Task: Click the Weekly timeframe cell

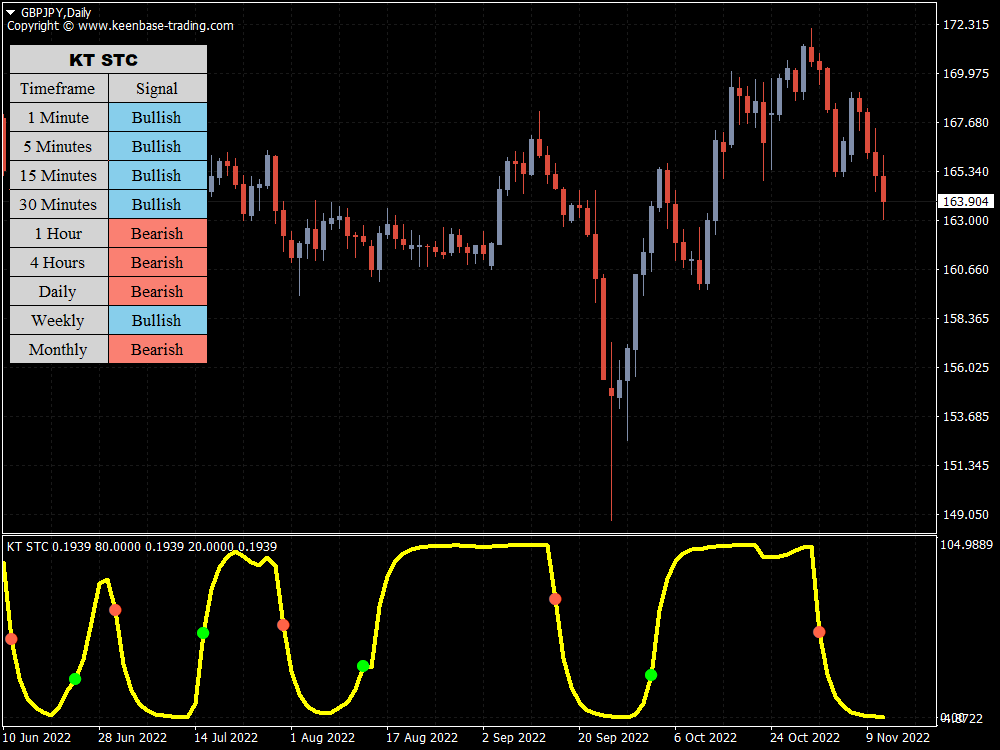Action: click(59, 320)
